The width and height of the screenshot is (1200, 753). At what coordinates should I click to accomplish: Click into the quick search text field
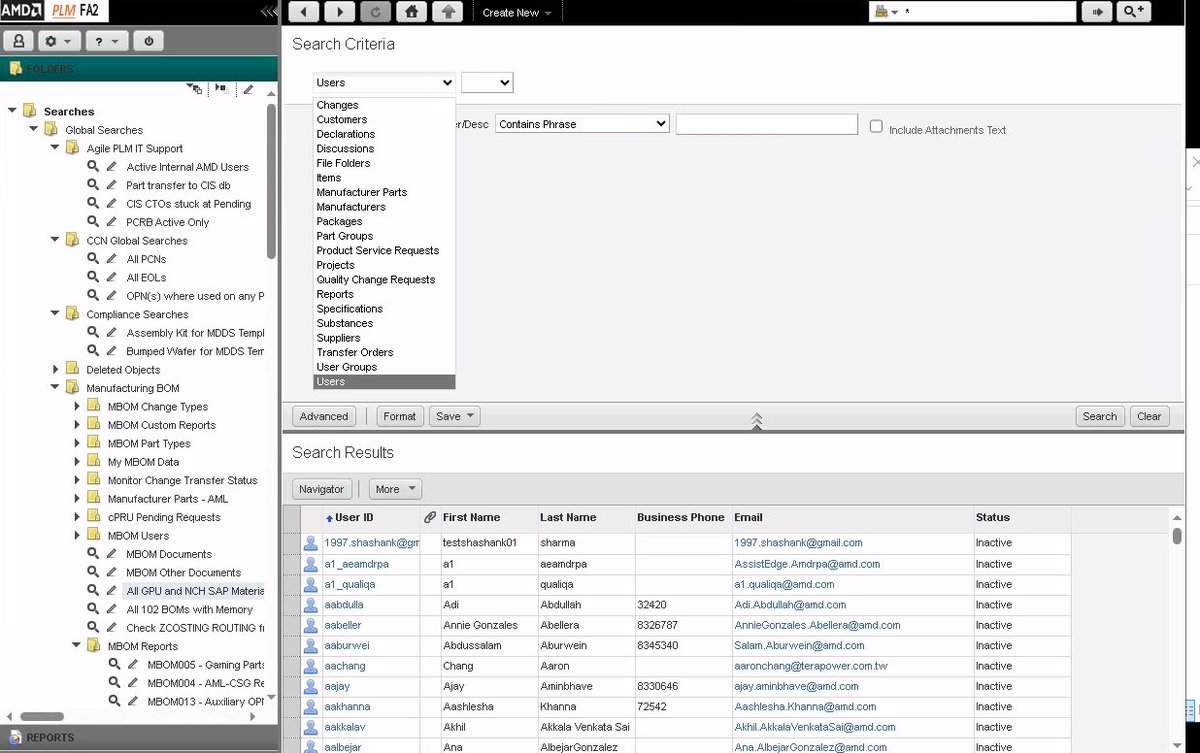click(x=989, y=12)
